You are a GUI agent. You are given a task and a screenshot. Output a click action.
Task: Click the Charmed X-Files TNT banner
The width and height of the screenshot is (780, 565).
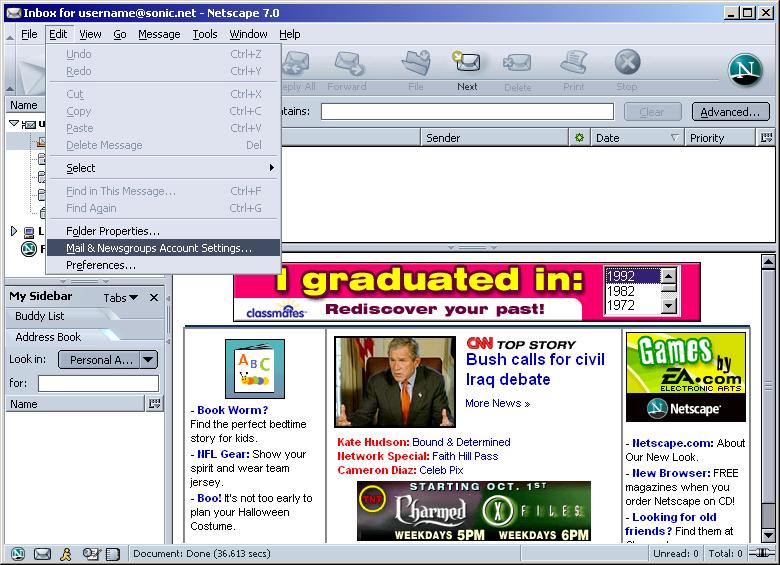click(474, 511)
